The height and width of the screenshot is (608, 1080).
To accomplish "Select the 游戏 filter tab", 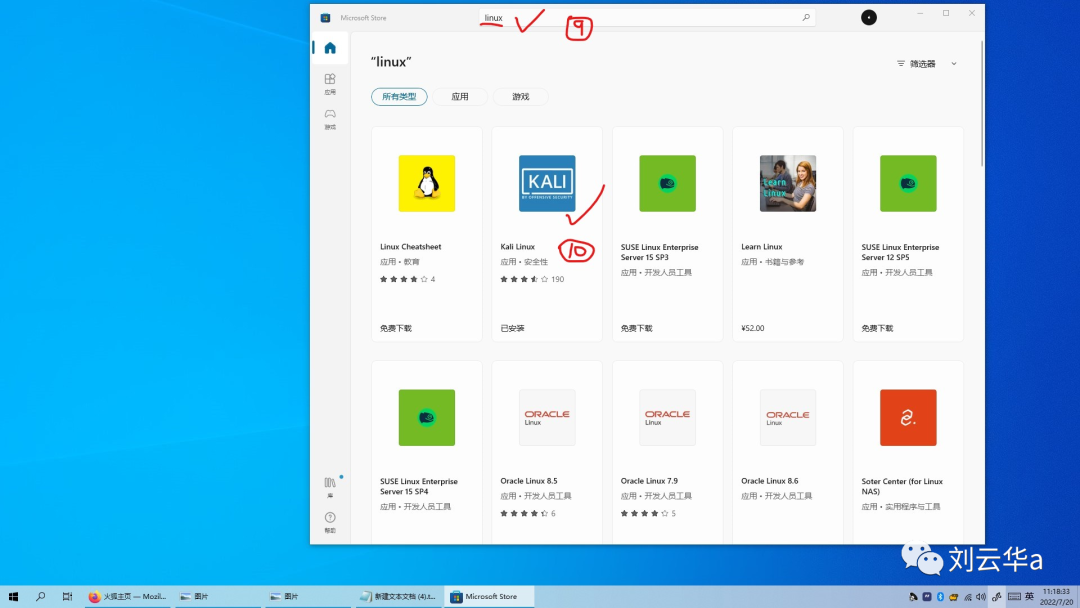I will [520, 96].
